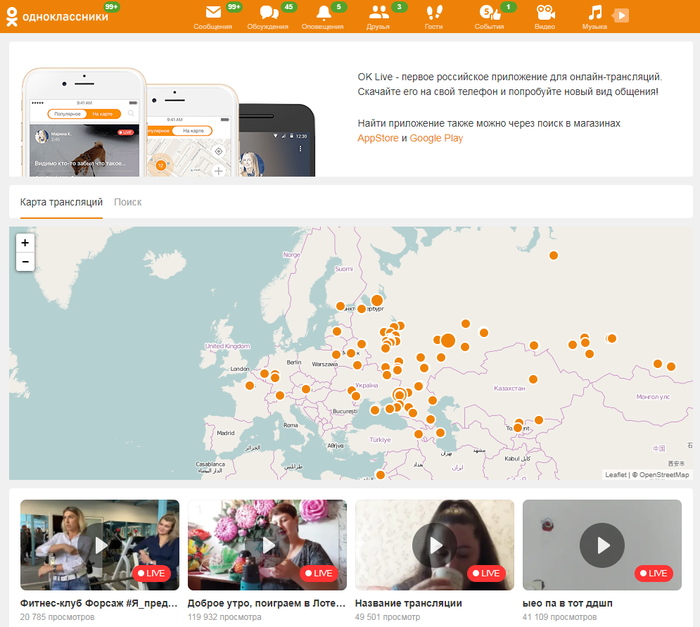Switch to the Поиск tab
Viewport: 700px width, 627px height.
pyautogui.click(x=128, y=202)
